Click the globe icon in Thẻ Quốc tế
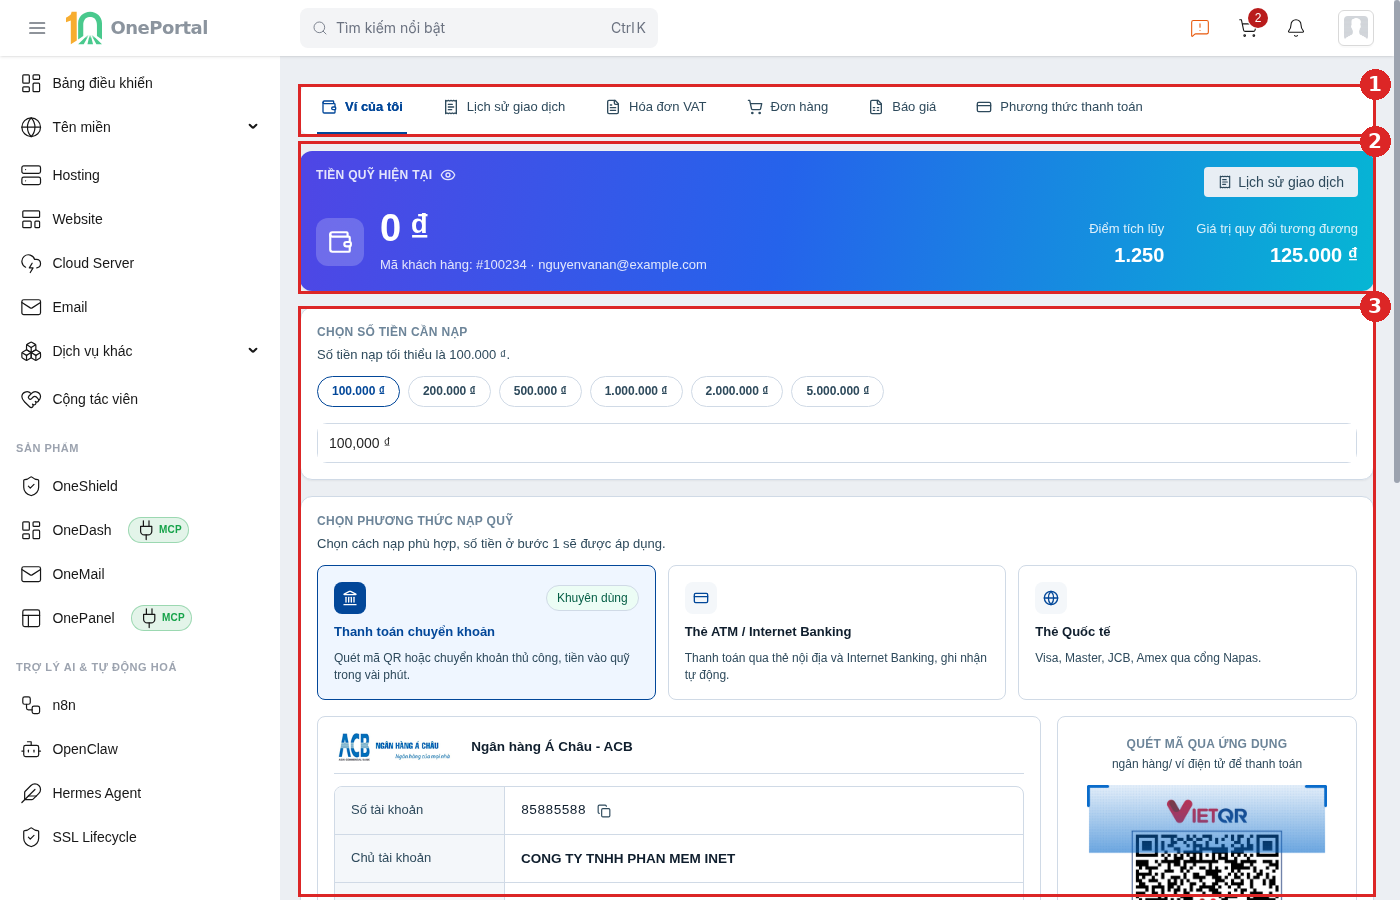The height and width of the screenshot is (900, 1400). tap(1051, 598)
